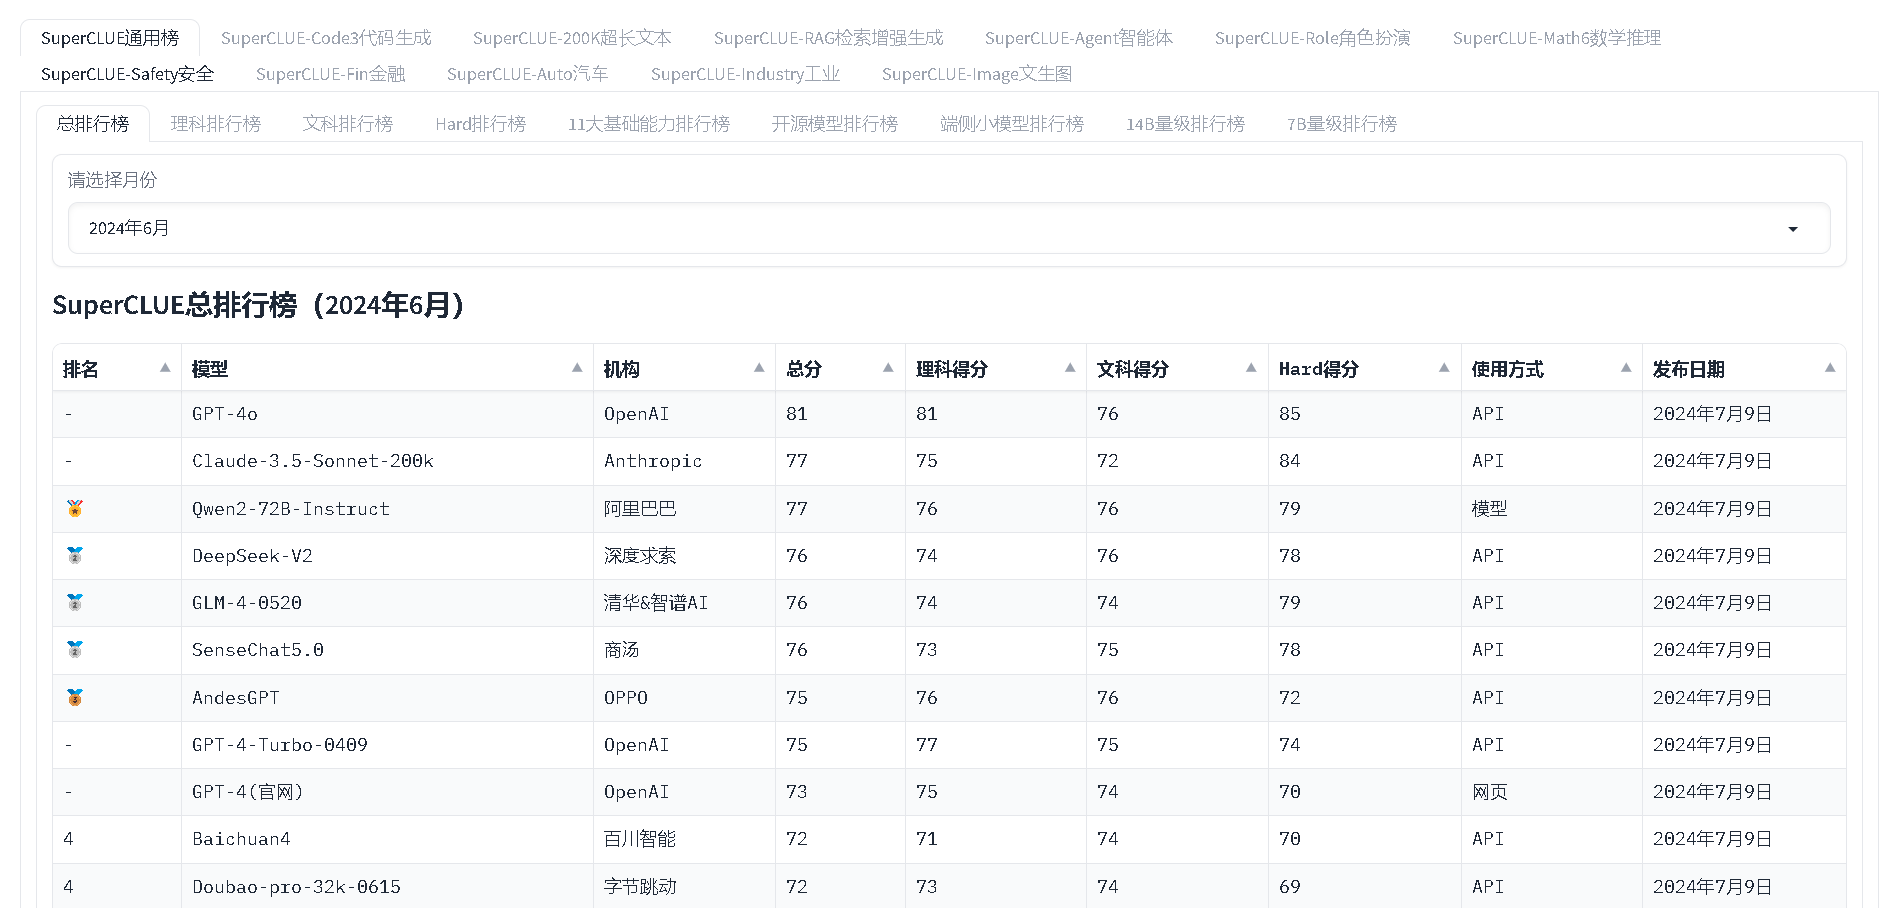
Task: Click the sort triangle on the 排名 column
Action: 166,368
